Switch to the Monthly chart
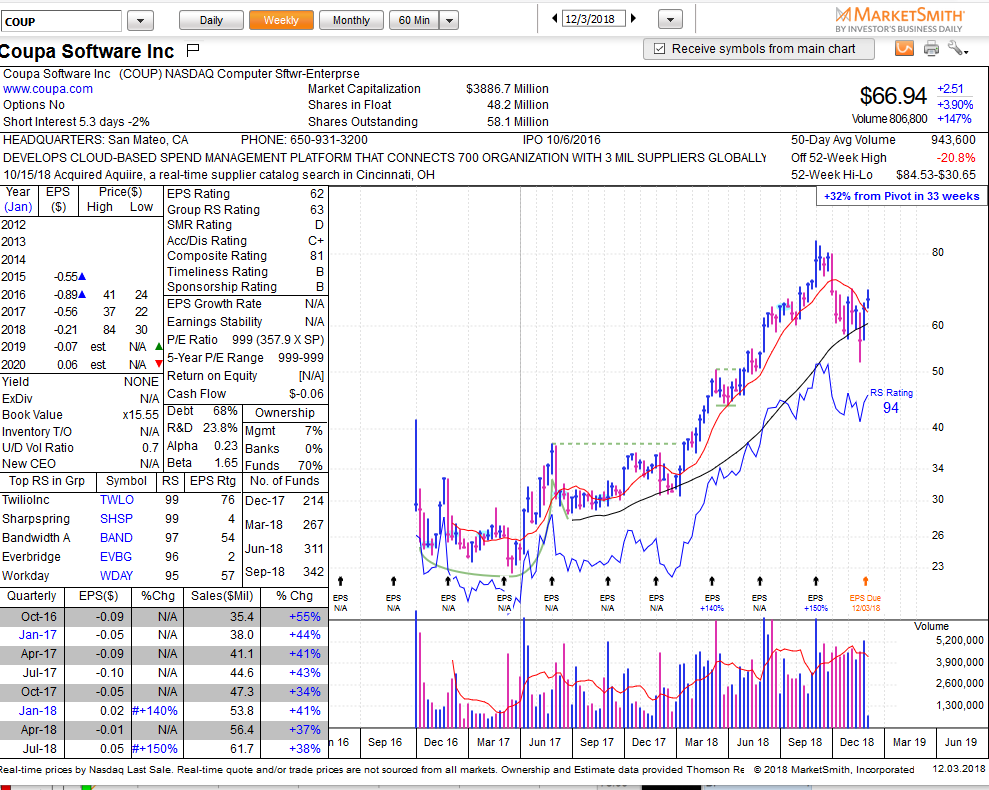The width and height of the screenshot is (989, 790). point(351,20)
